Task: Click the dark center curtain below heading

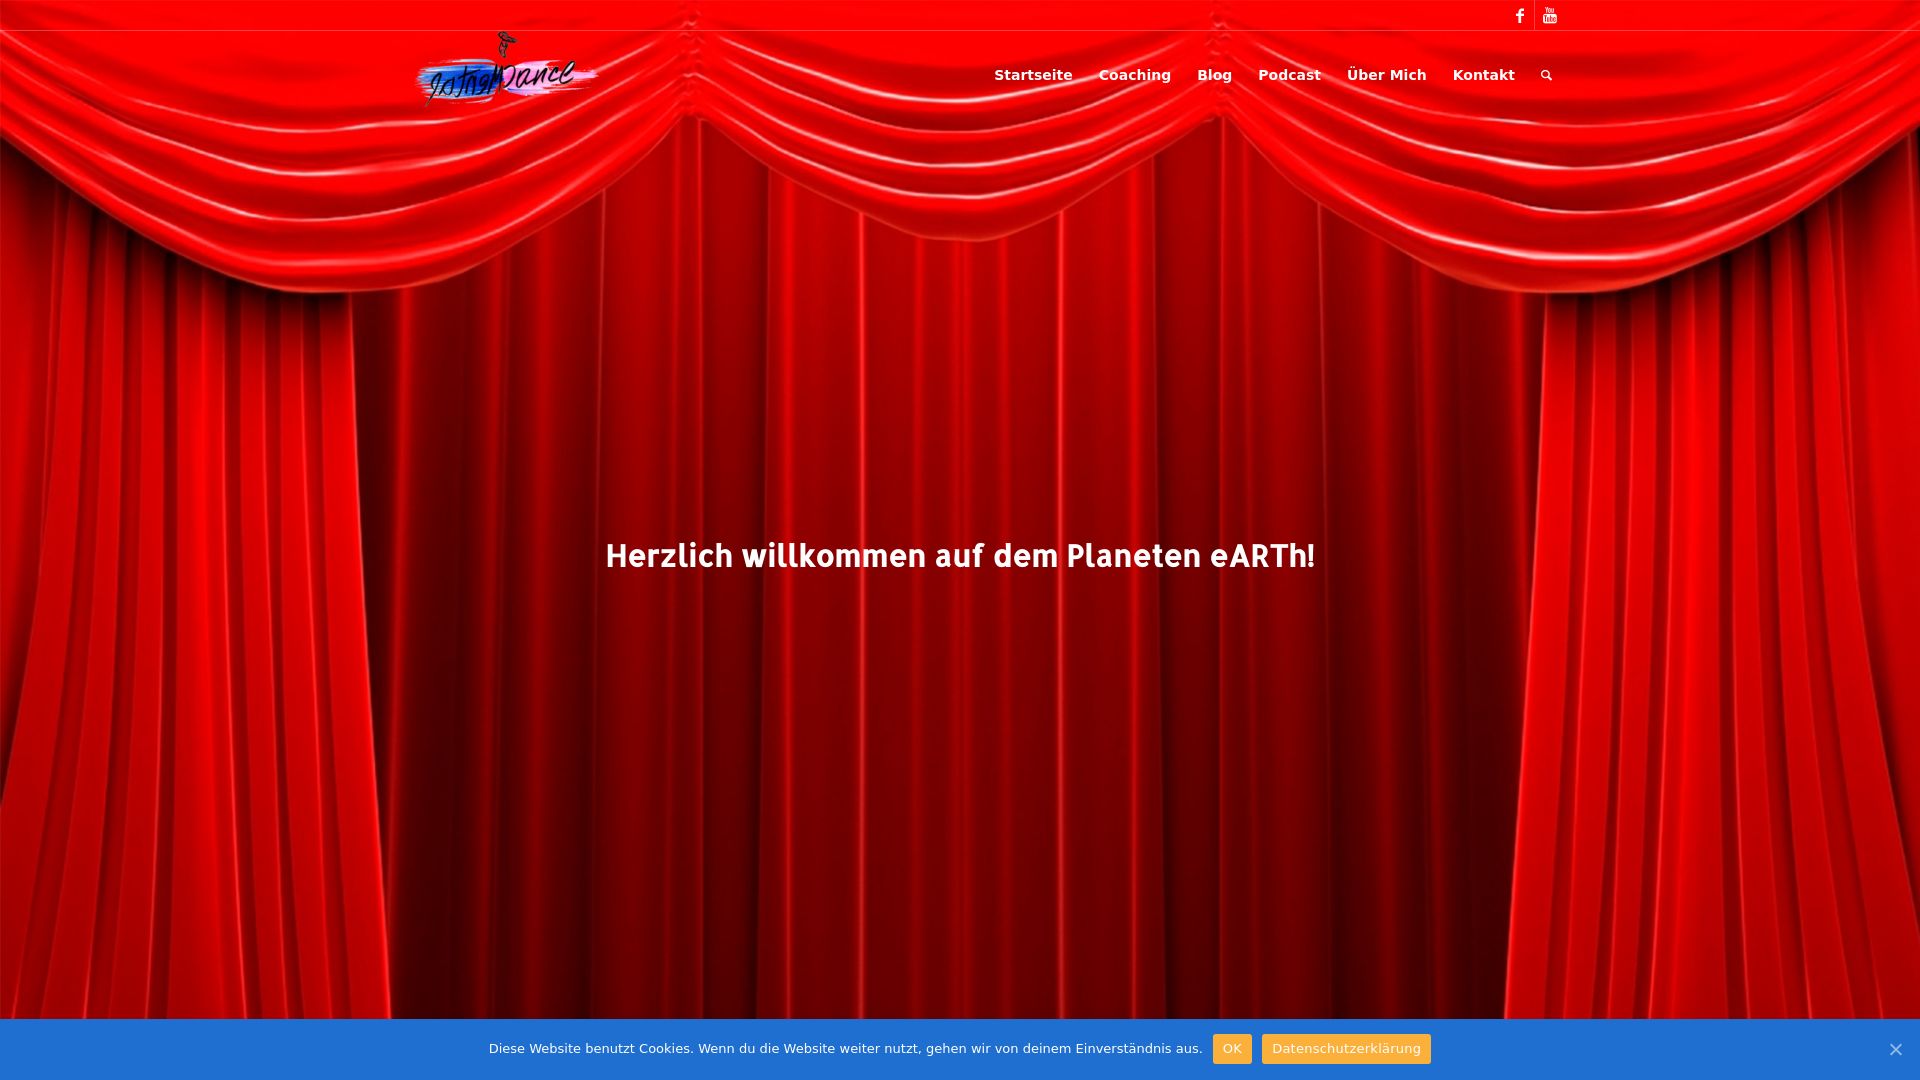Action: tap(960, 780)
